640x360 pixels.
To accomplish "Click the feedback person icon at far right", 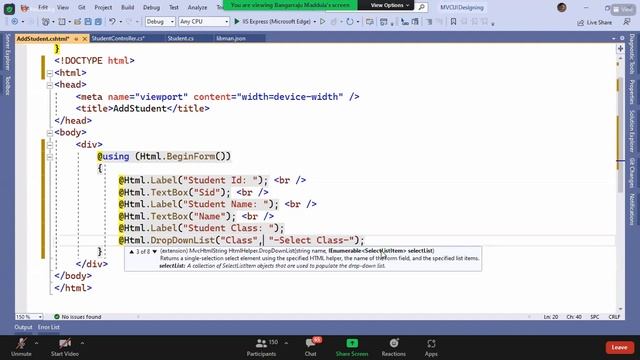I will point(627,22).
